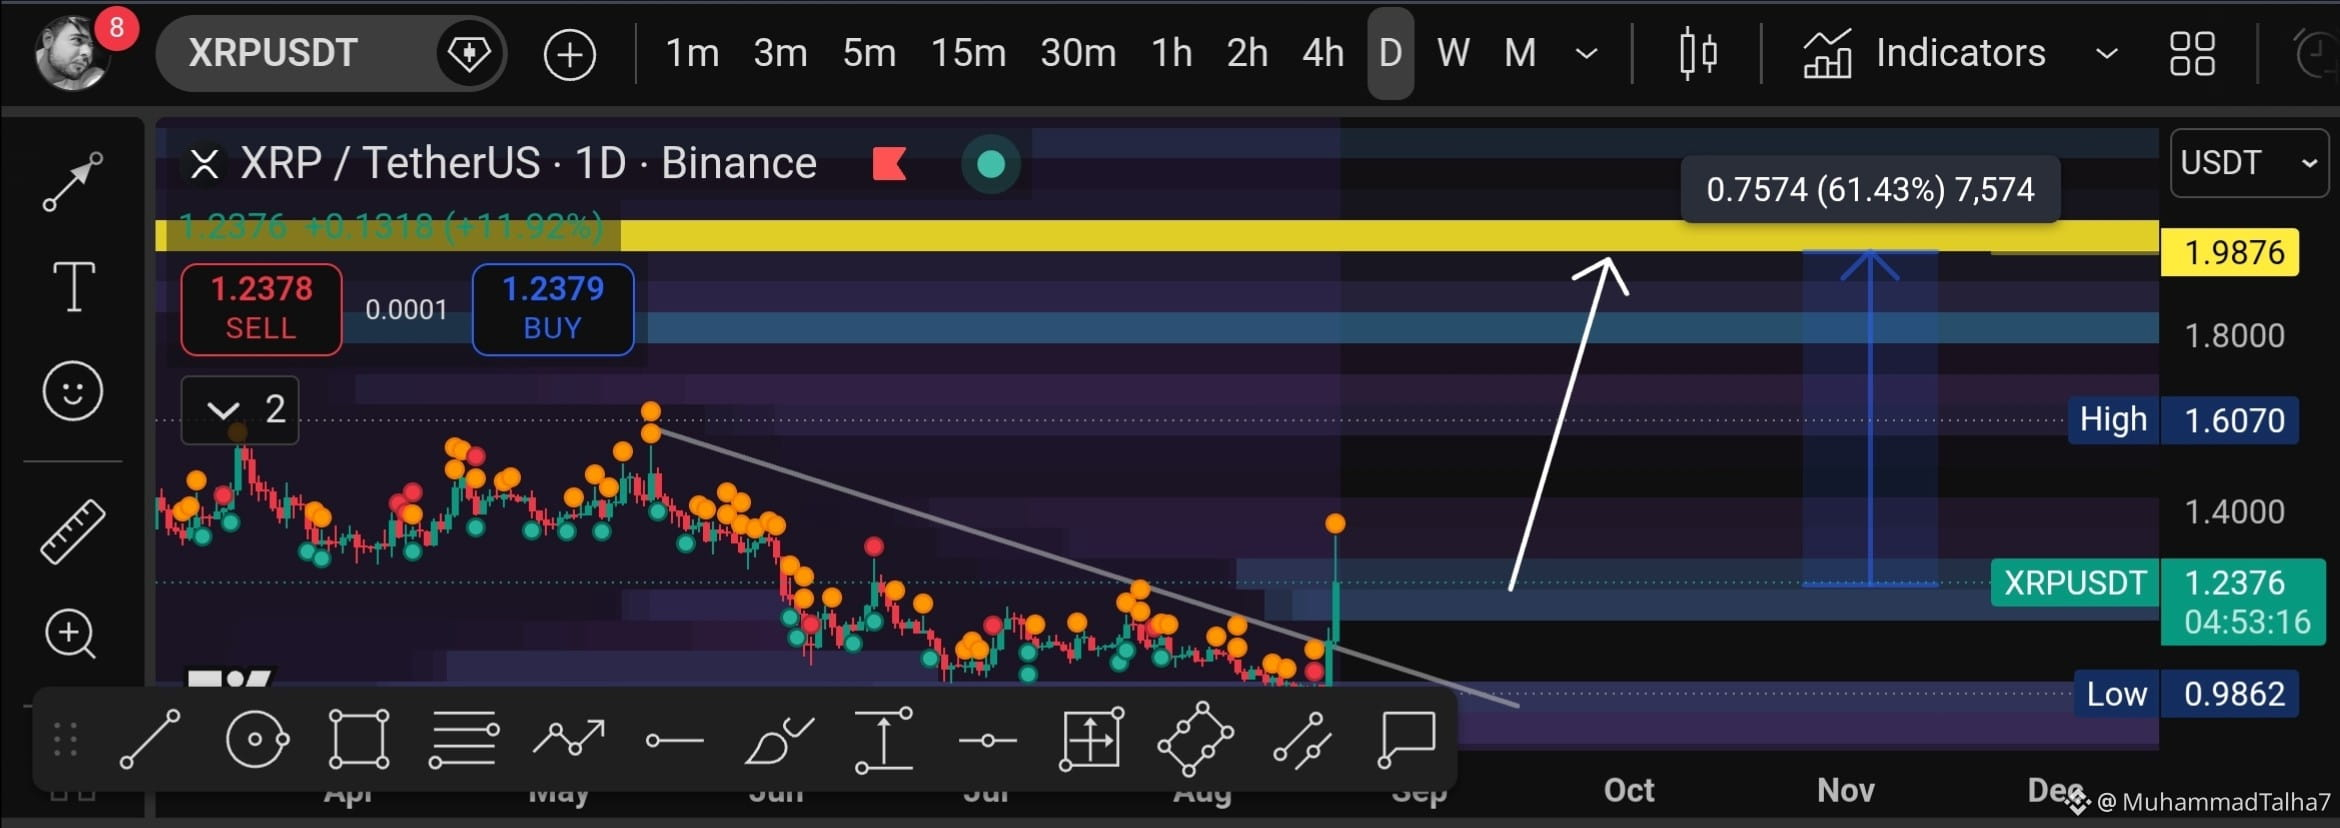Click the XRPUSDT 1.2376 current price label
Viewport: 2340px width, 828px height.
pyautogui.click(x=2158, y=602)
